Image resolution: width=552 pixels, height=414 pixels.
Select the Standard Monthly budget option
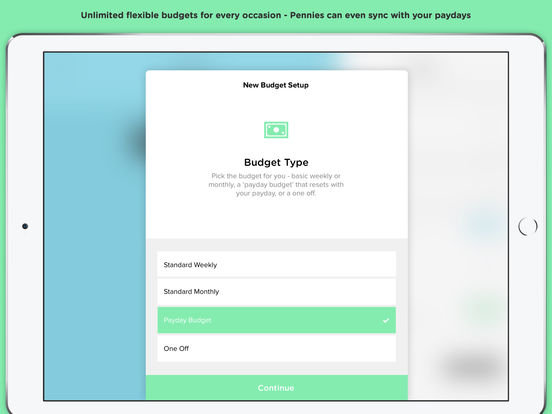click(x=276, y=292)
